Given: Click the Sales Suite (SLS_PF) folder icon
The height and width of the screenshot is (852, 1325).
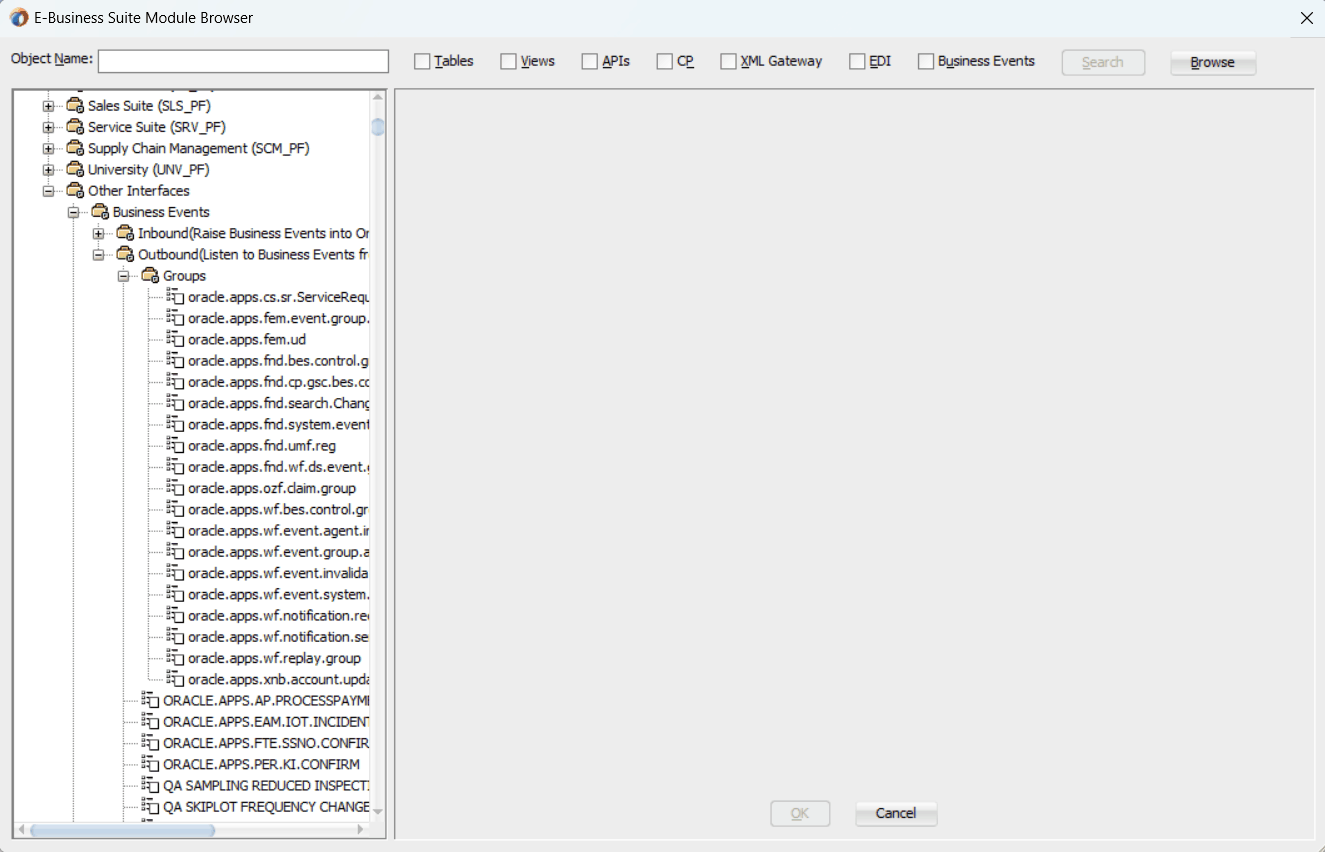Looking at the screenshot, I should pos(75,106).
